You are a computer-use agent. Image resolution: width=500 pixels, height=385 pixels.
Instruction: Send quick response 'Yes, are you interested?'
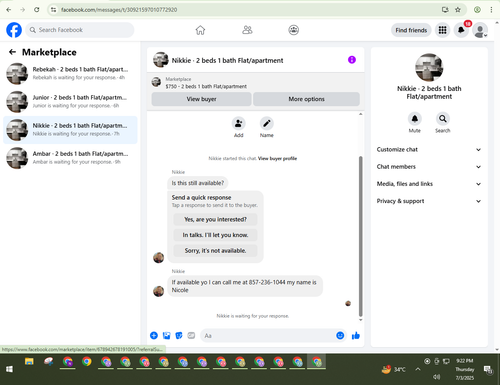(215, 219)
